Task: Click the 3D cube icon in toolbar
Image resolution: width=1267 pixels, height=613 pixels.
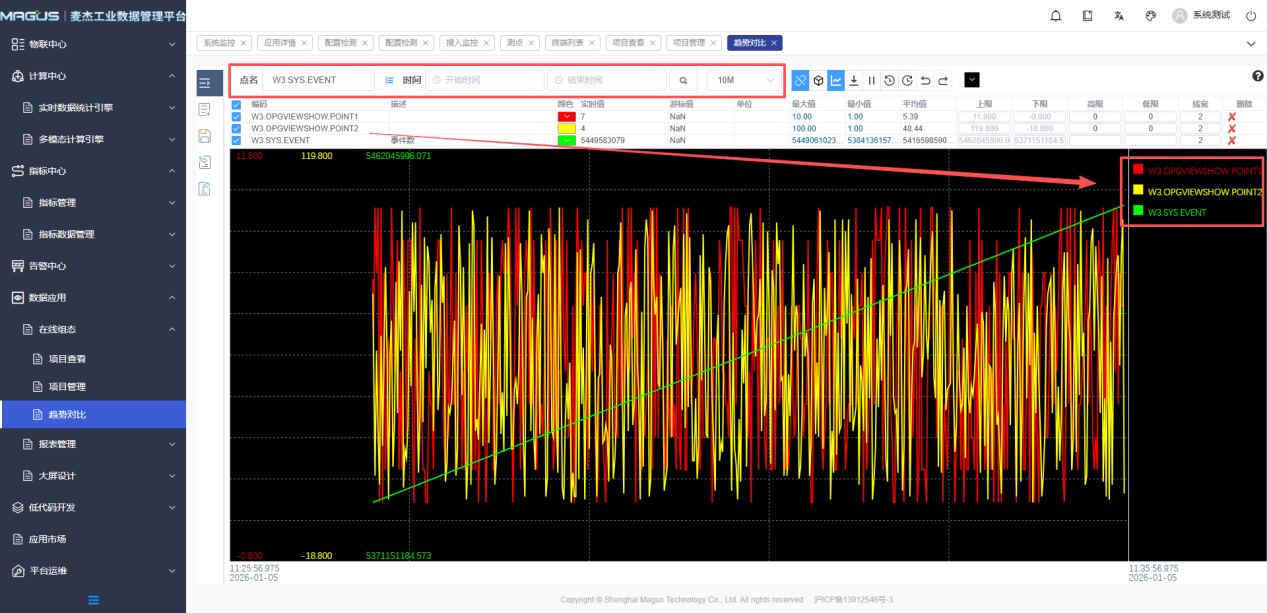Action: coord(818,80)
